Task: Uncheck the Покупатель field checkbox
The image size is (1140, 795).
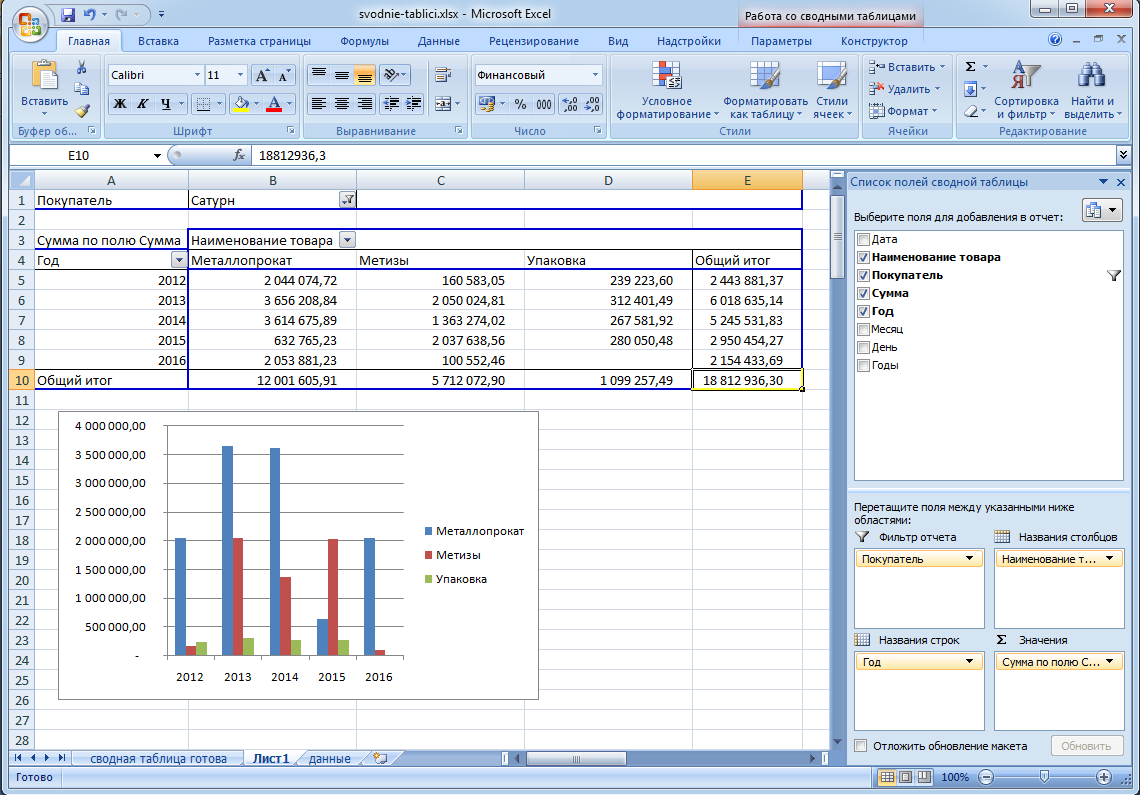Action: tap(864, 276)
